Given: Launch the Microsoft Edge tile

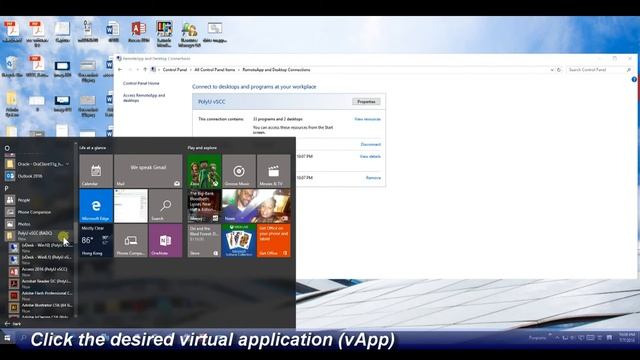Looking at the screenshot, I should (x=96, y=206).
